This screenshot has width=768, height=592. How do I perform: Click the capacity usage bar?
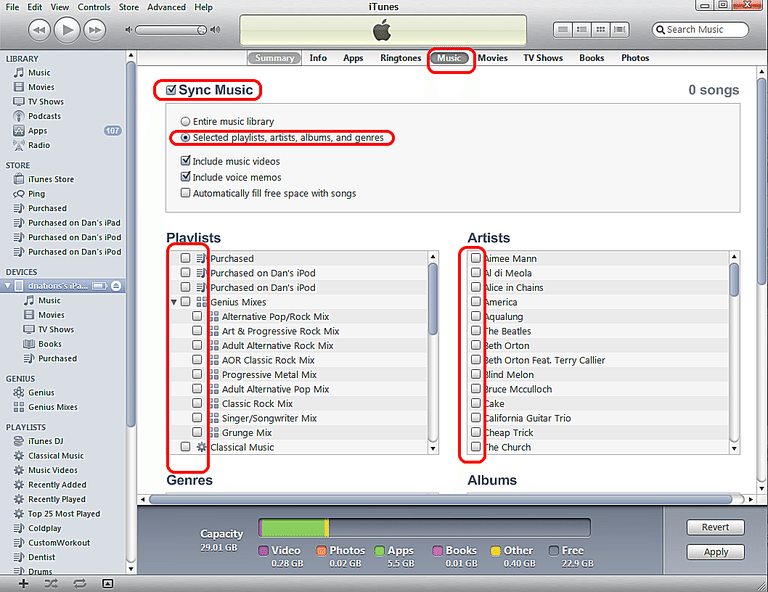(x=424, y=528)
